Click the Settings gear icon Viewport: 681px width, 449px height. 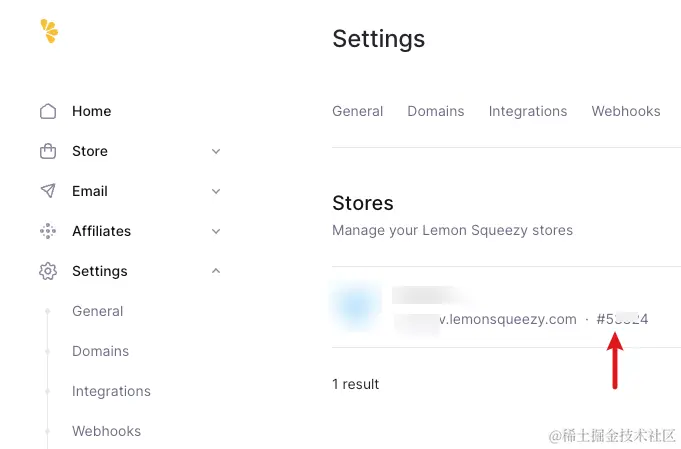(48, 271)
